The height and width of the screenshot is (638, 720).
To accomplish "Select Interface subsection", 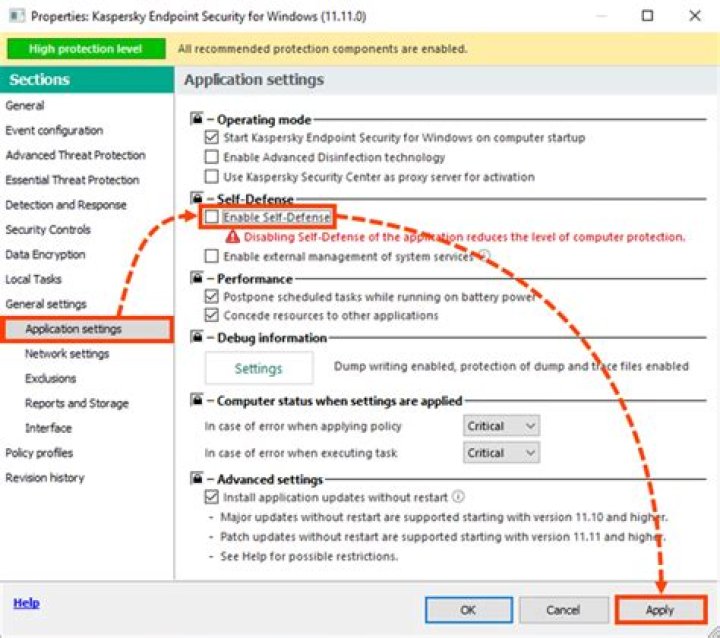I will 48,428.
